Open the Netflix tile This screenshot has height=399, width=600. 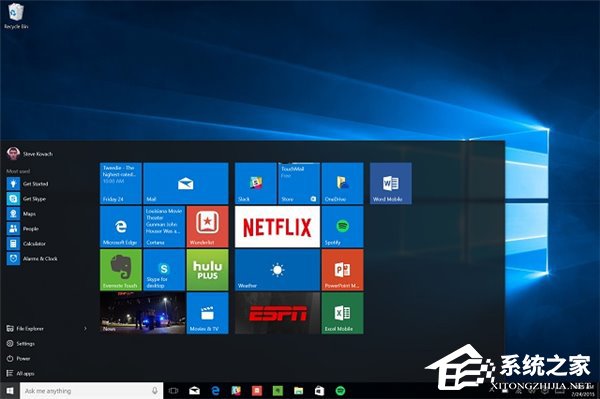277,226
